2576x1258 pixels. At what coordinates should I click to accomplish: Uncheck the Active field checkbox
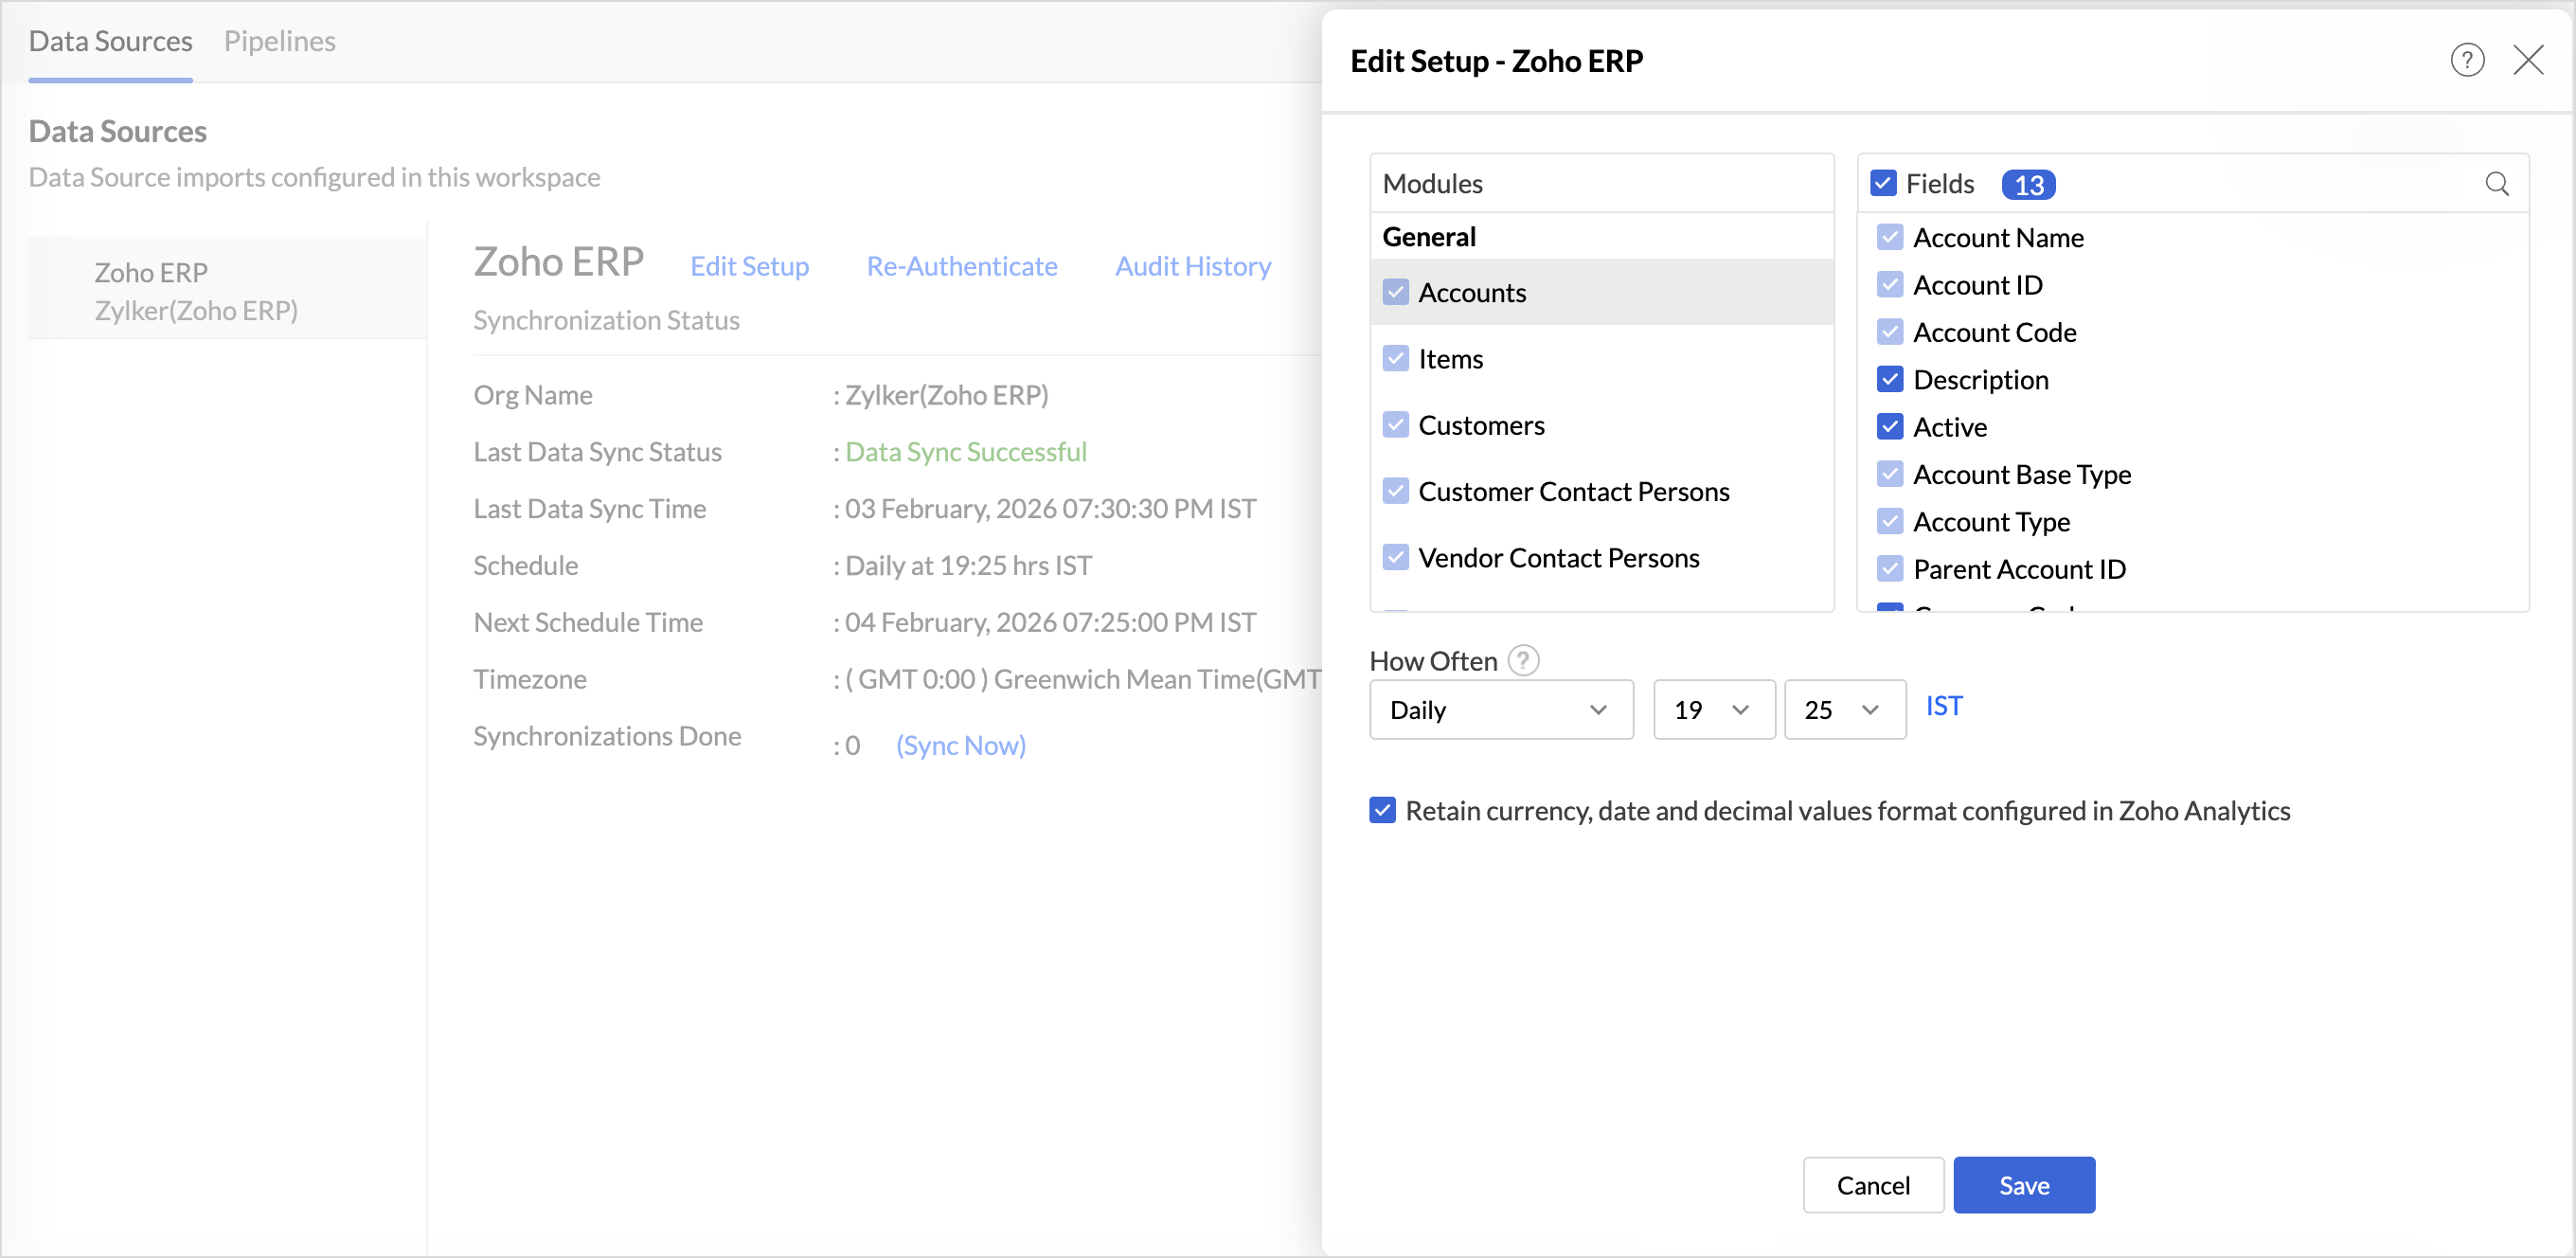tap(1889, 427)
